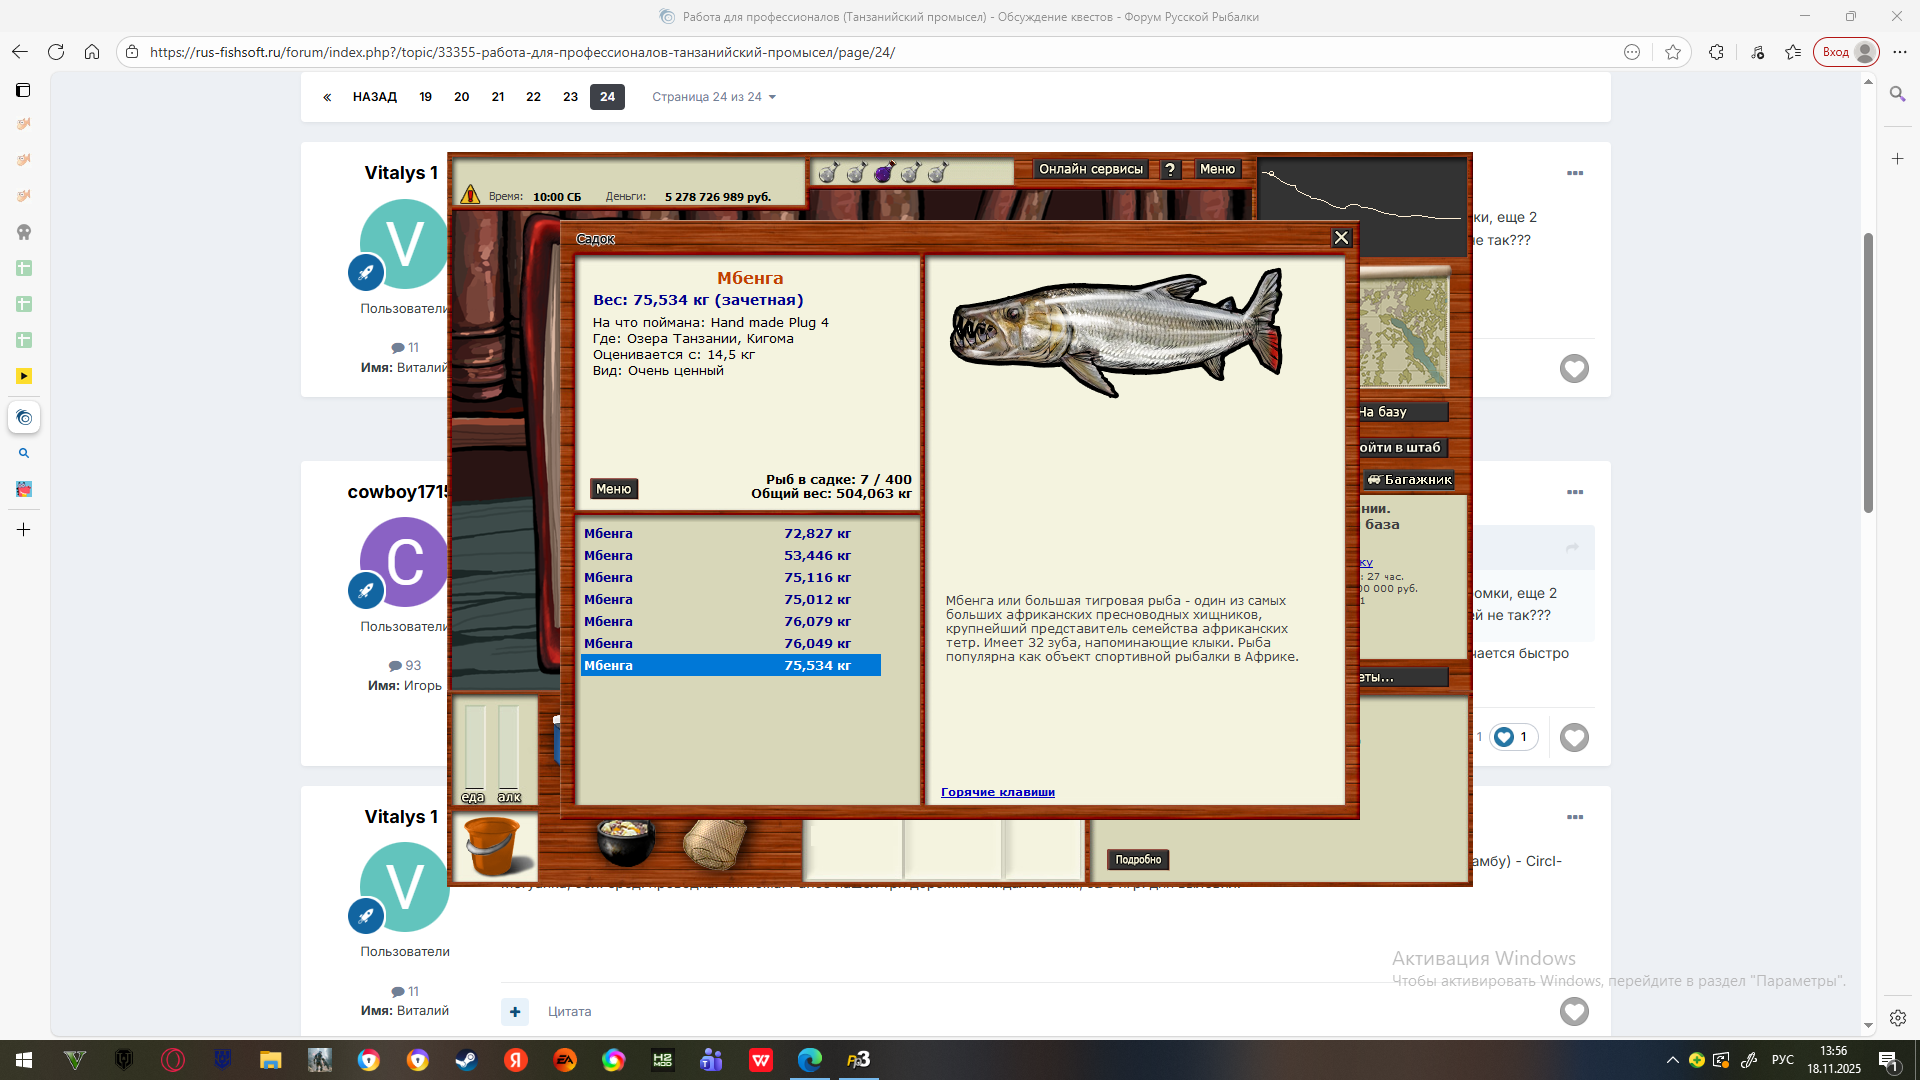
Task: Click the browser refresh icon
Action: [x=56, y=52]
